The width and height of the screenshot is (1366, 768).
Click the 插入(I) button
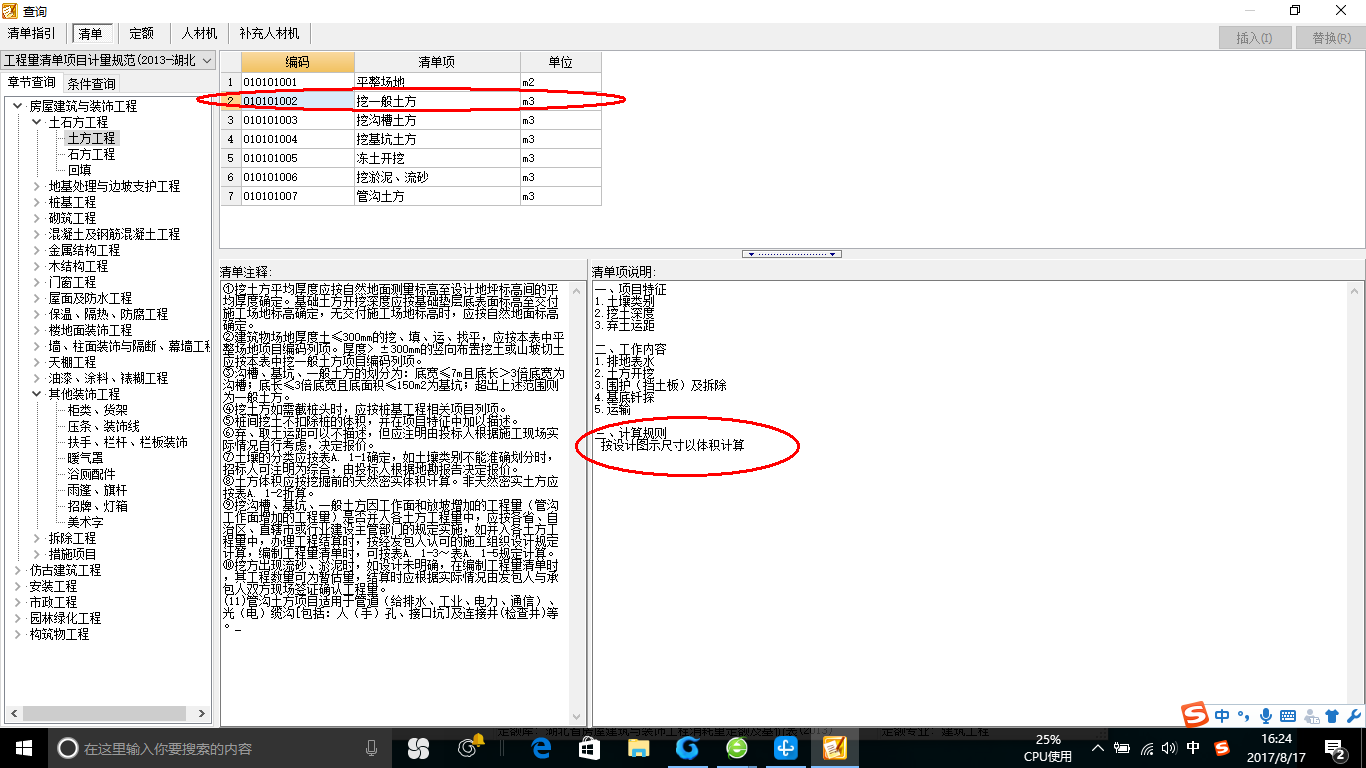(x=1254, y=38)
